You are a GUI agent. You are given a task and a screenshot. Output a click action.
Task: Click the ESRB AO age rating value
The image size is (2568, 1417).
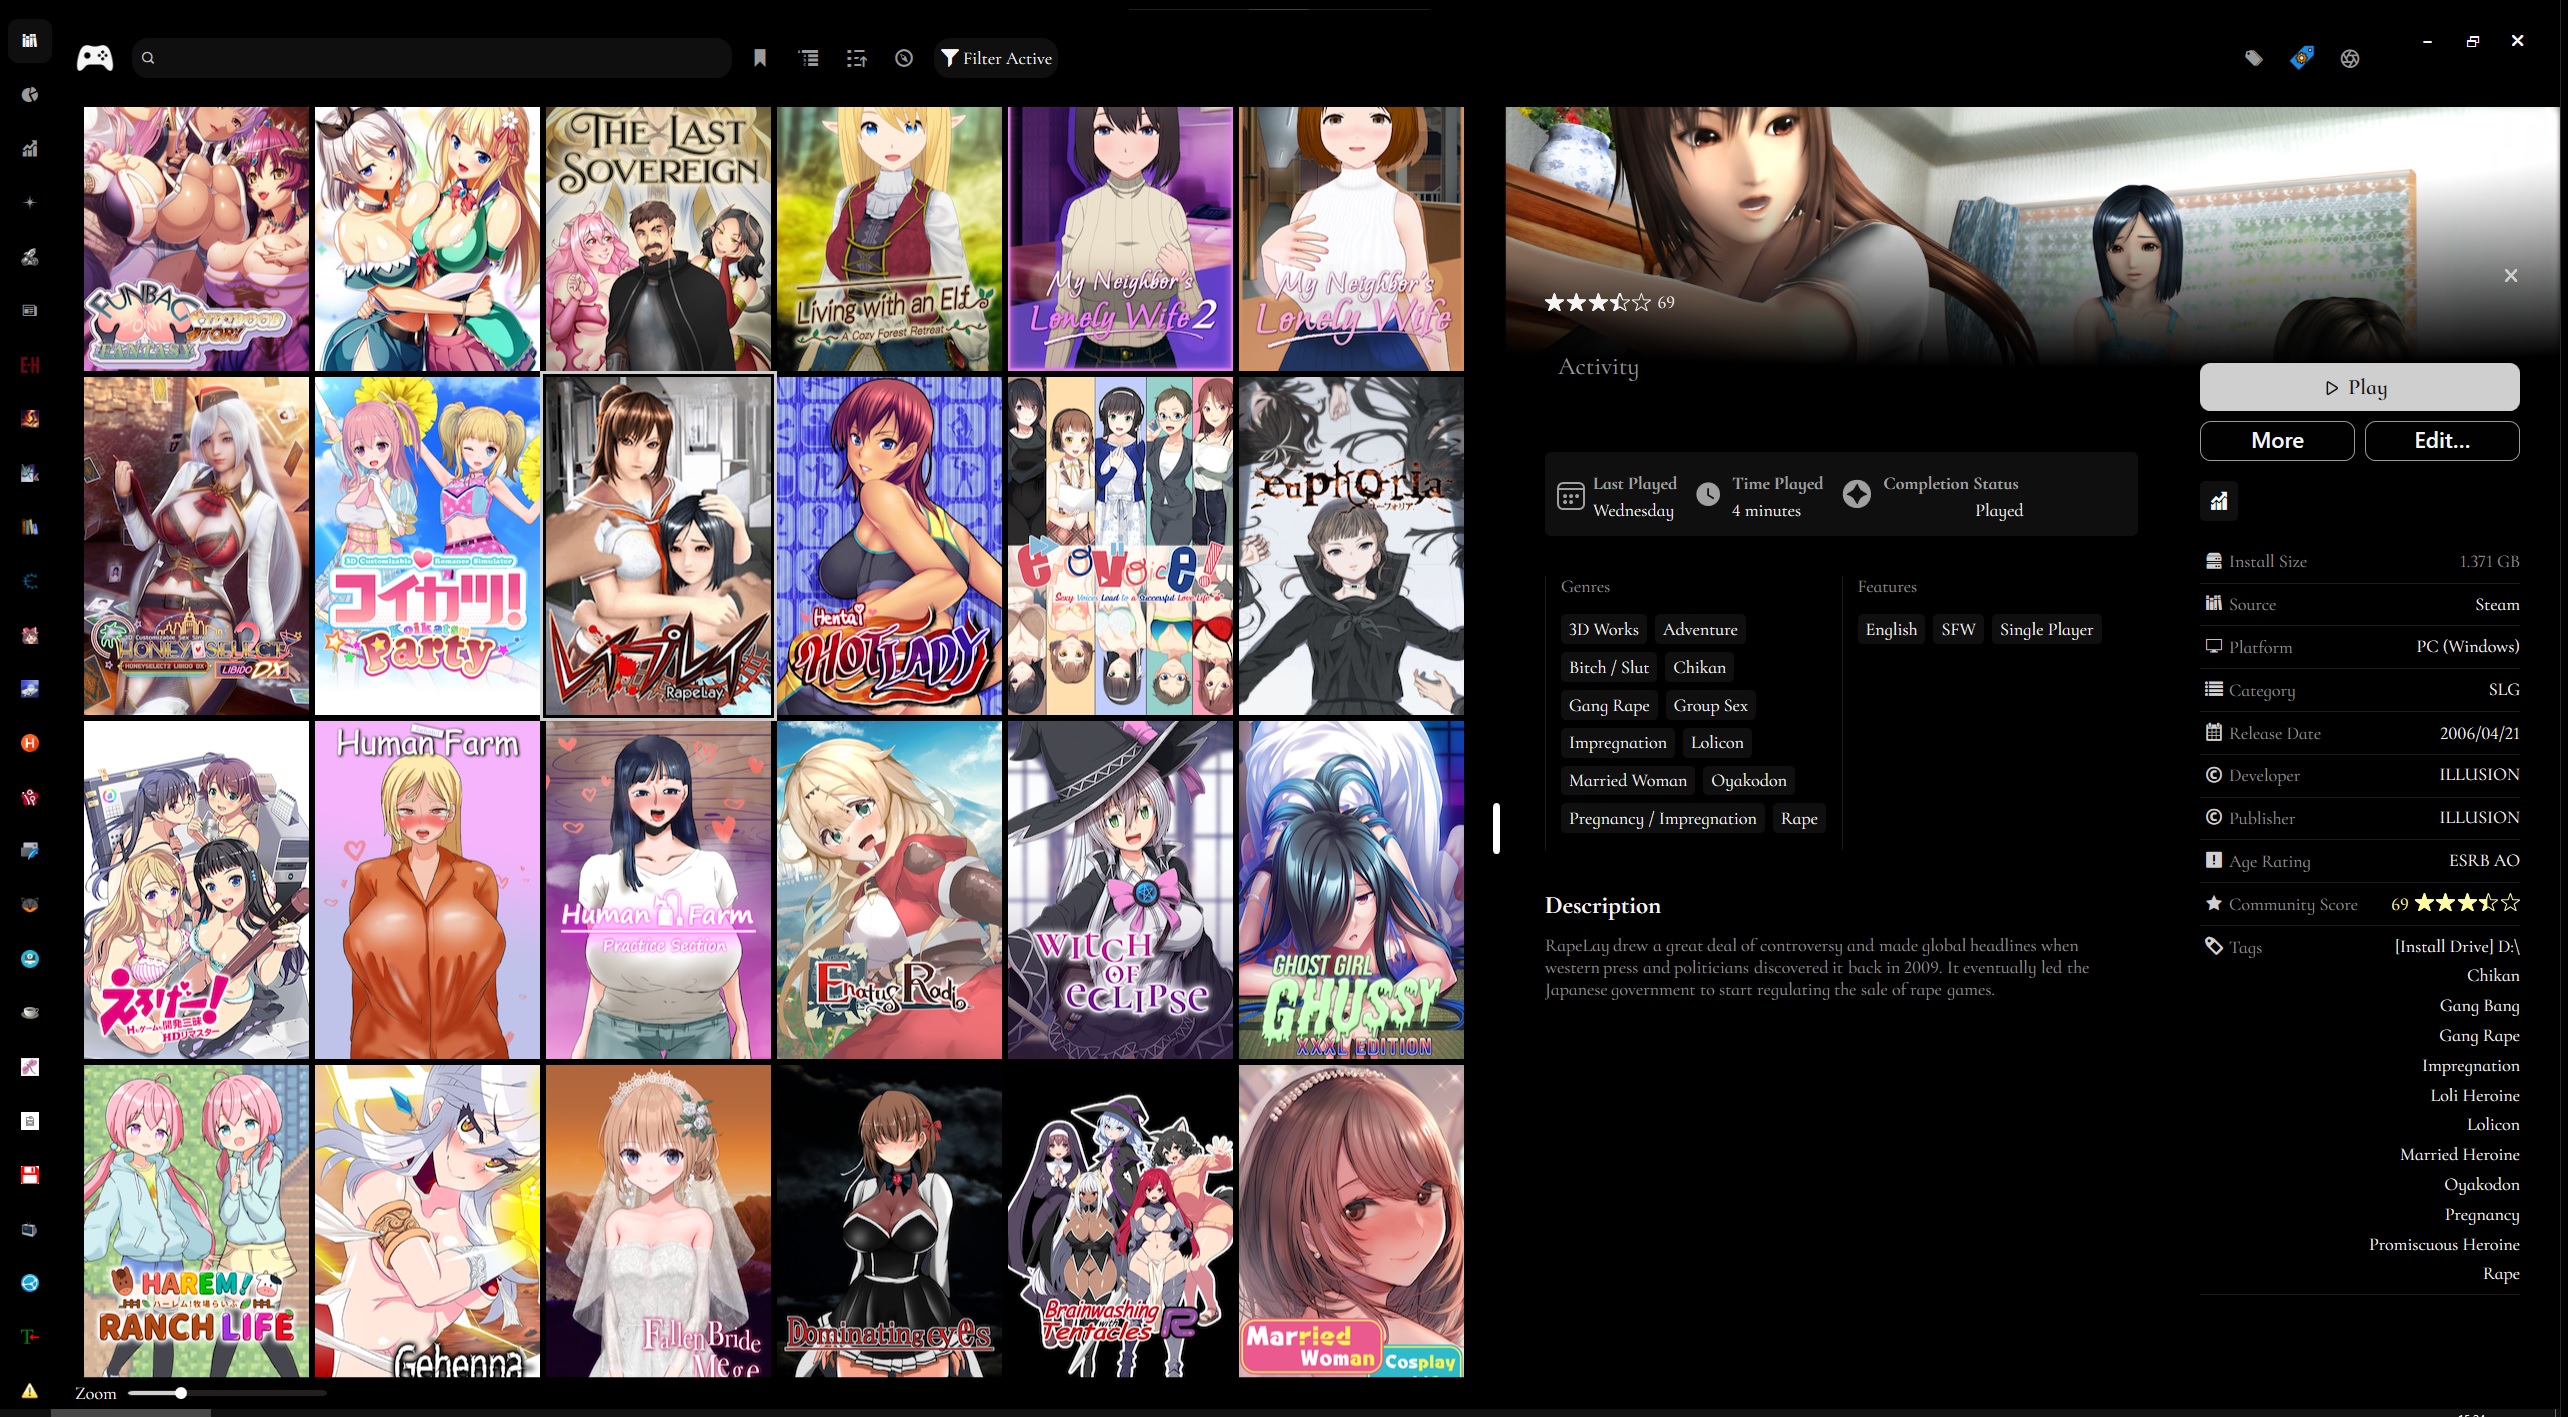click(x=2484, y=860)
